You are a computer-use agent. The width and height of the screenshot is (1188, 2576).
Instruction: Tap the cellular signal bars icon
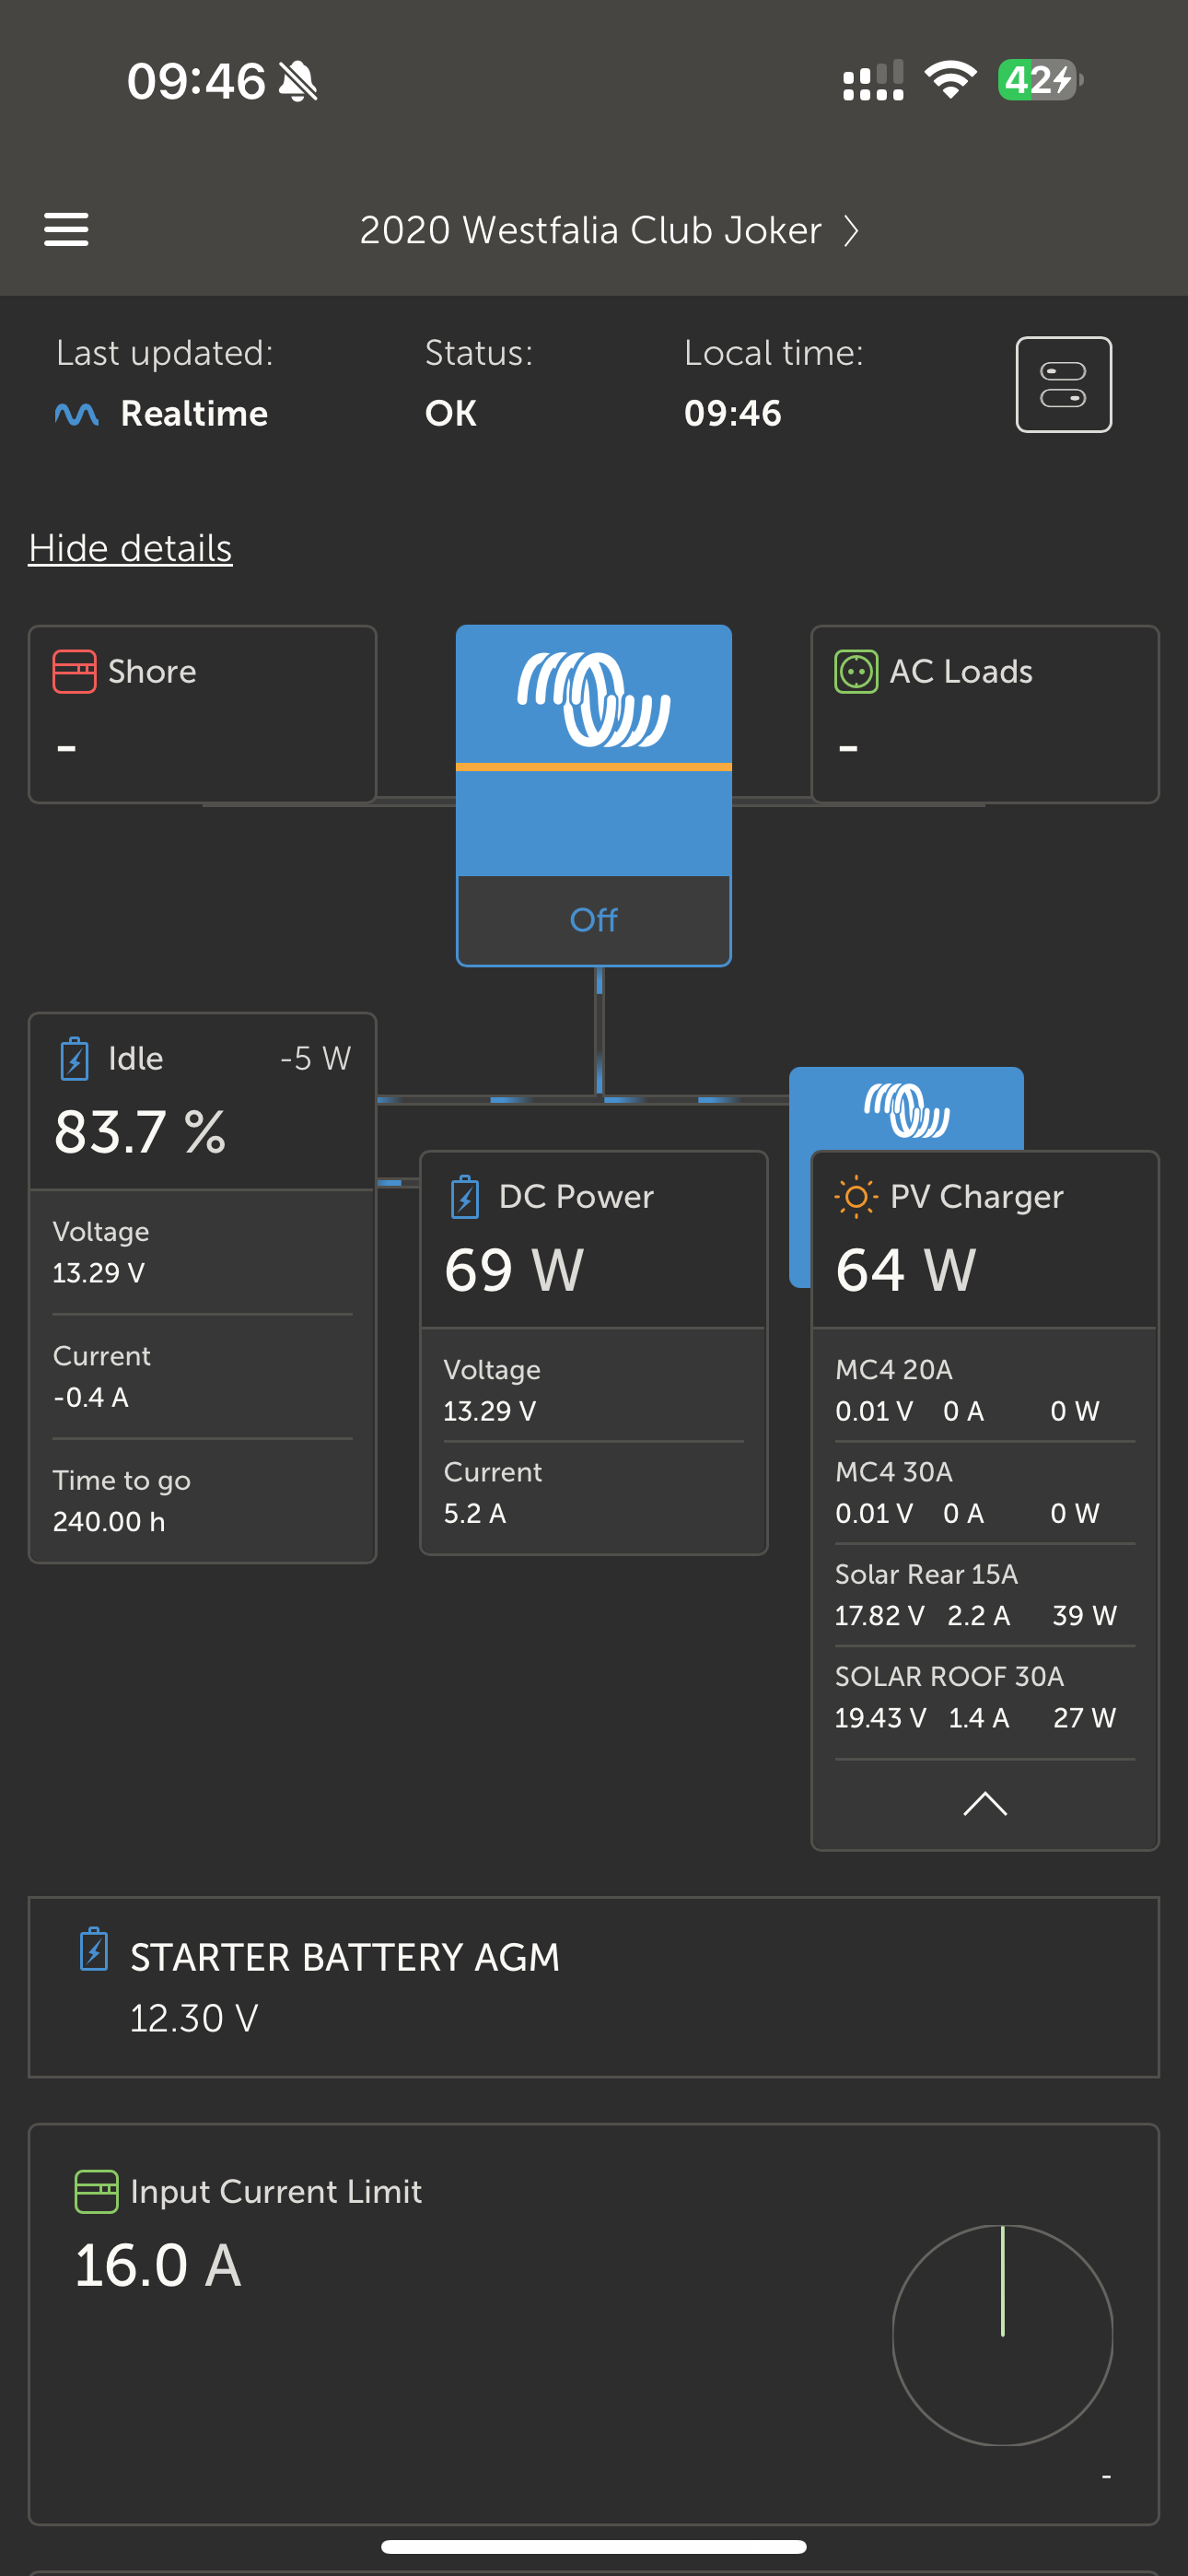(873, 81)
